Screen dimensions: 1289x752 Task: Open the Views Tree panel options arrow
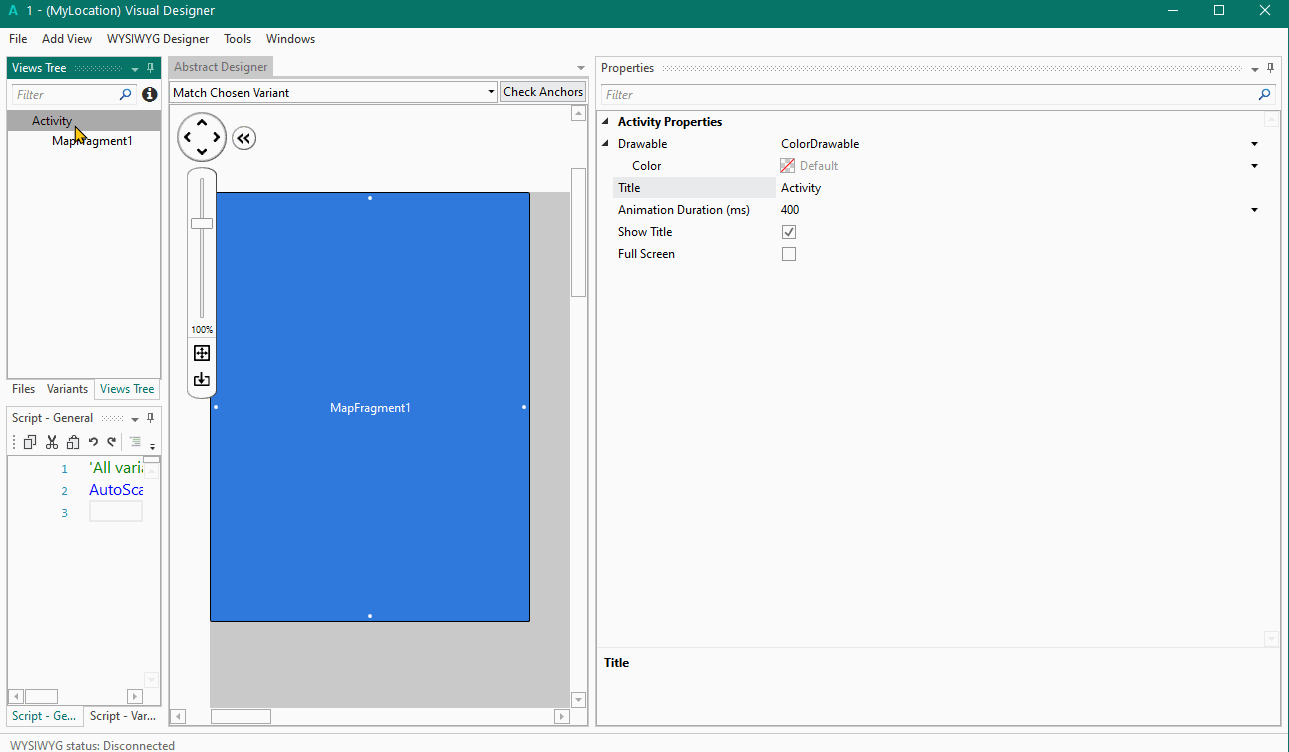click(135, 69)
